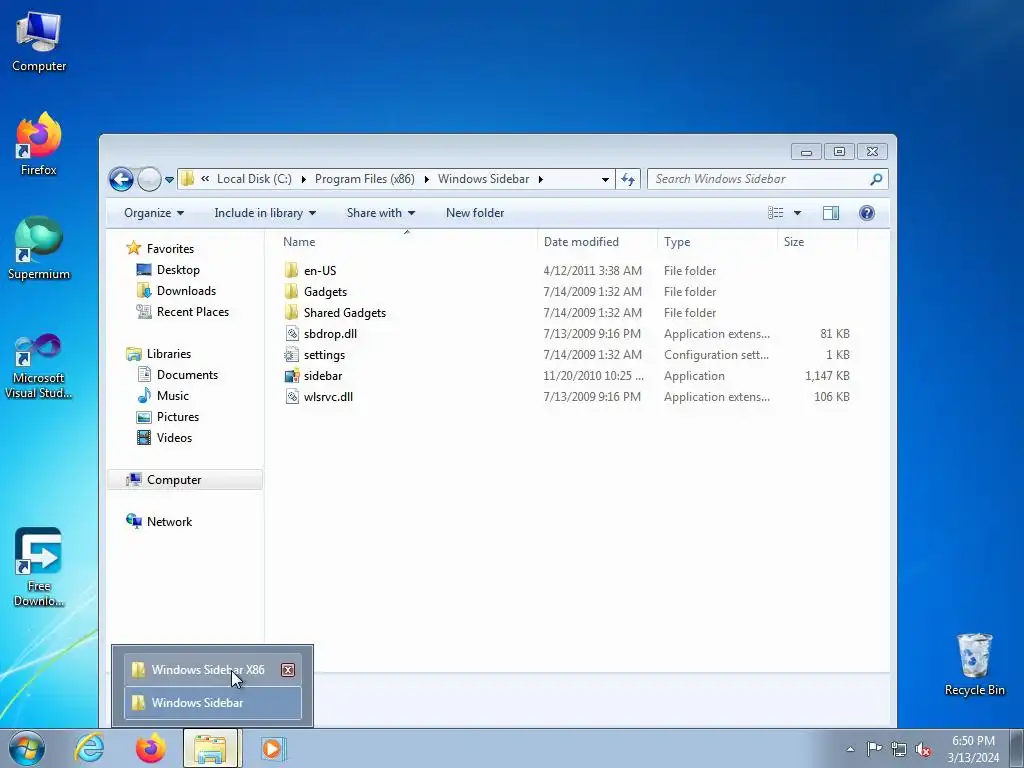1024x768 pixels.
Task: Select the Recycle Bin desktop icon
Action: (974, 665)
